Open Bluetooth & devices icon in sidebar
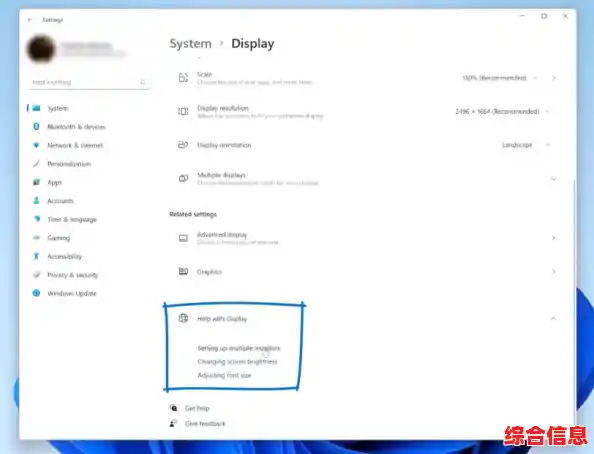 click(36, 127)
